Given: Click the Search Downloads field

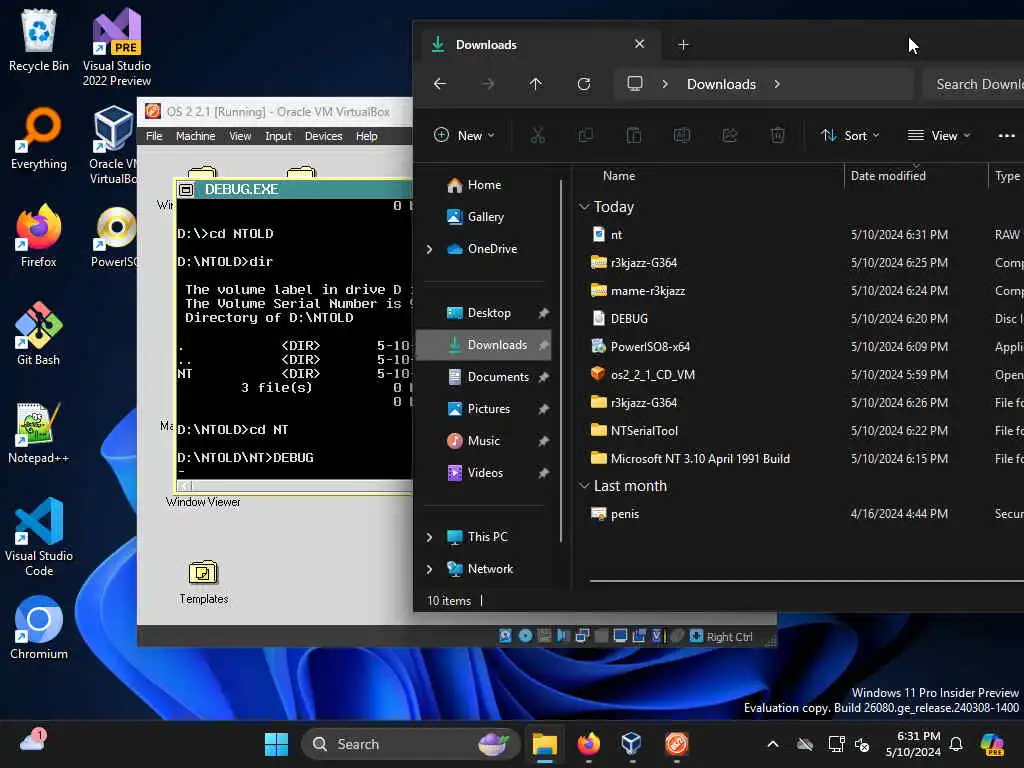Looking at the screenshot, I should [973, 84].
